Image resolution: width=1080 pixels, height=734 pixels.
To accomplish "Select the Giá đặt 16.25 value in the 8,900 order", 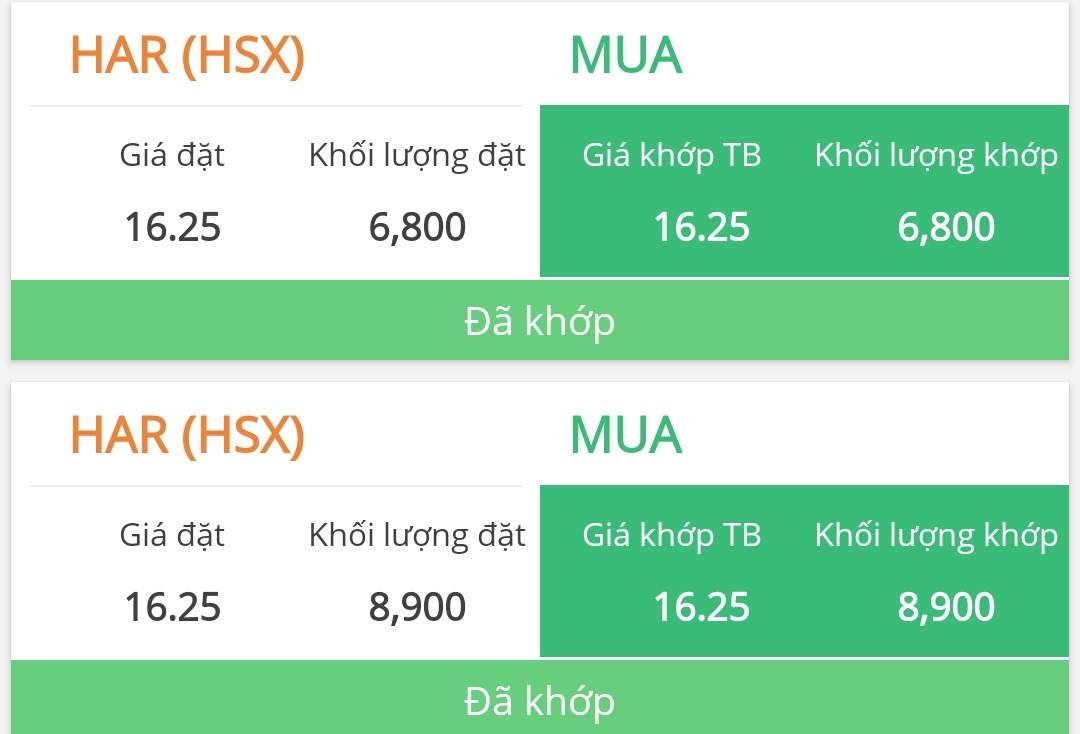I will pyautogui.click(x=172, y=607).
